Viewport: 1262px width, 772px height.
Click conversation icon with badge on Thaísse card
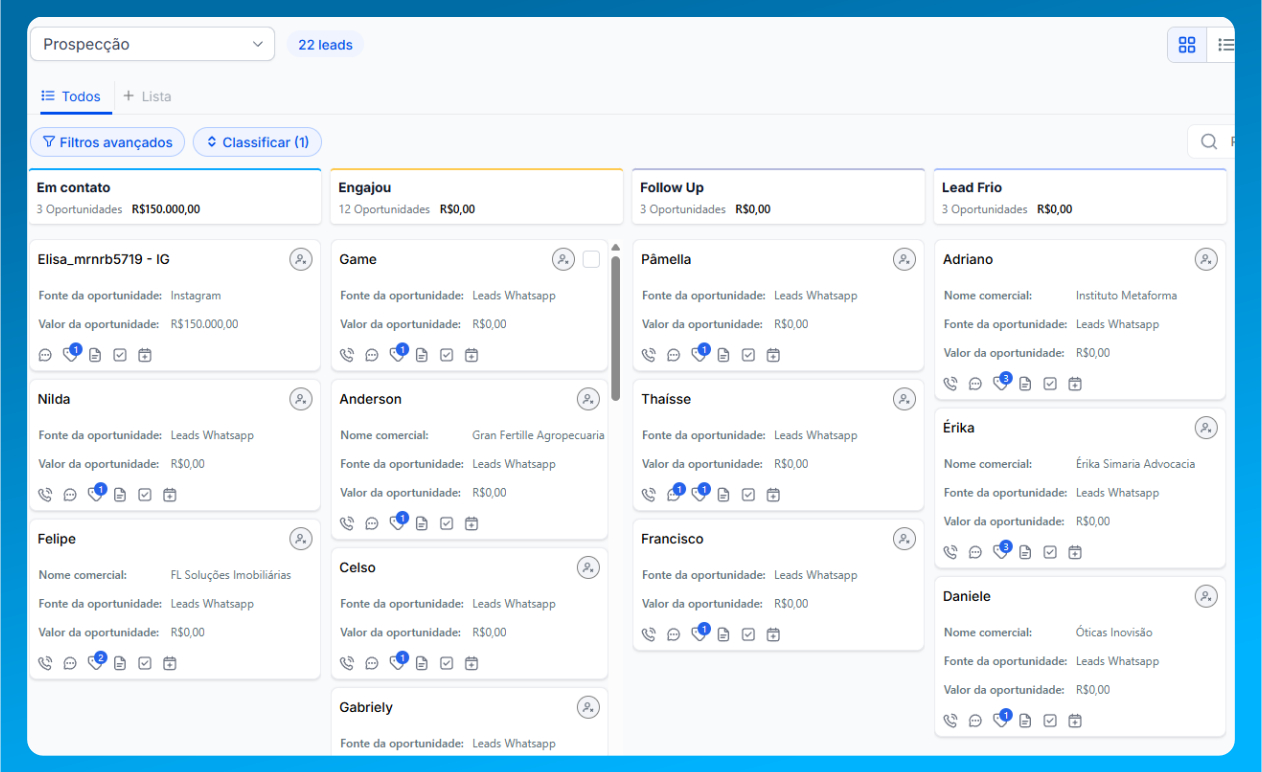674,495
